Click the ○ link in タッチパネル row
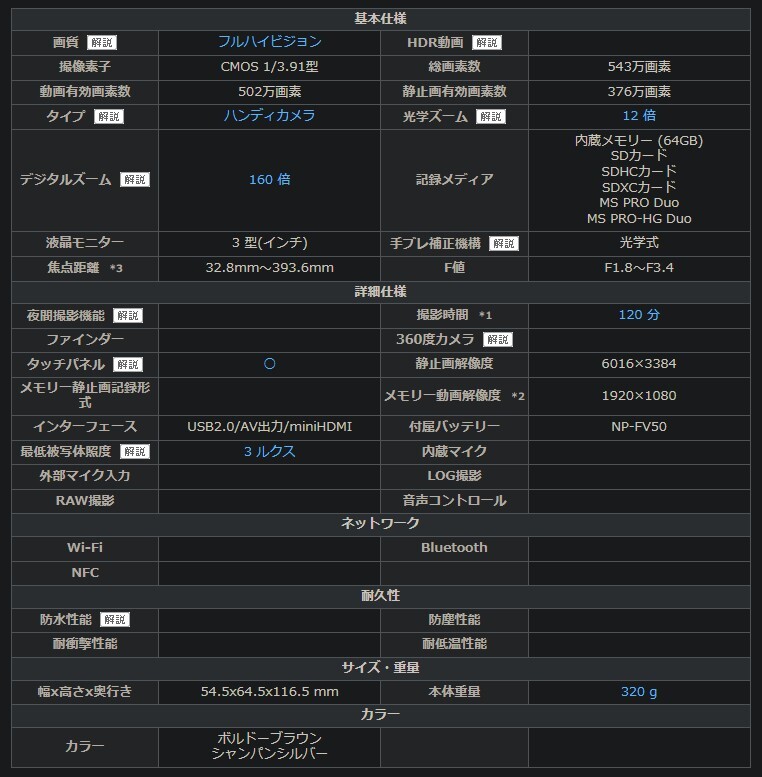This screenshot has width=762, height=777. [270, 364]
